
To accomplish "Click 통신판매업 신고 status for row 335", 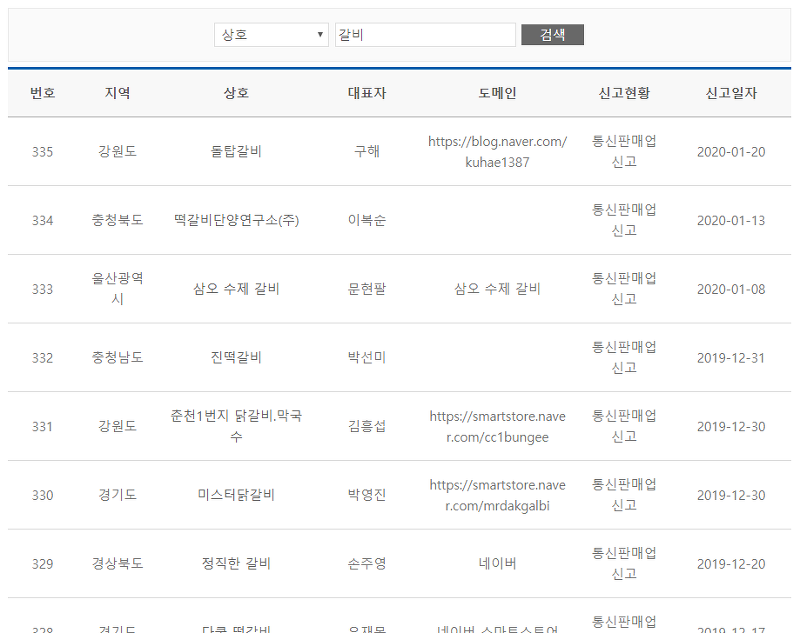I will (625, 152).
